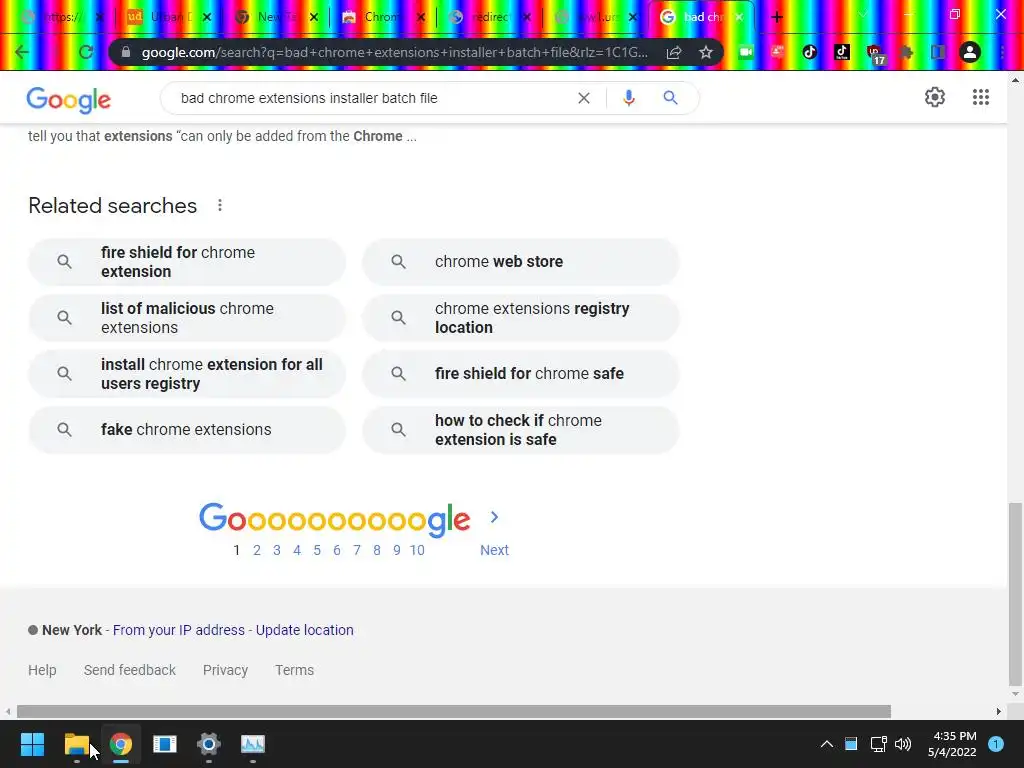Open the Extensions puzzle piece menu
Image resolution: width=1024 pixels, height=768 pixels.
(x=906, y=52)
